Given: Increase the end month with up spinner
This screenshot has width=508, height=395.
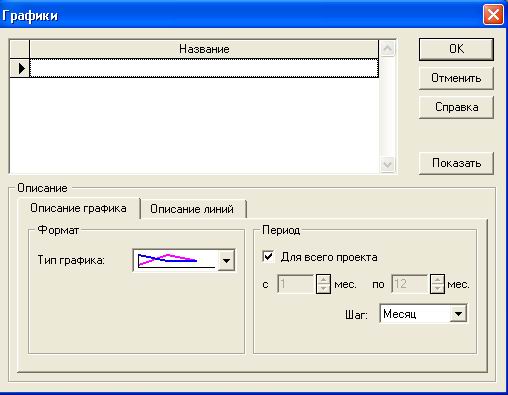Looking at the screenshot, I should tap(437, 279).
